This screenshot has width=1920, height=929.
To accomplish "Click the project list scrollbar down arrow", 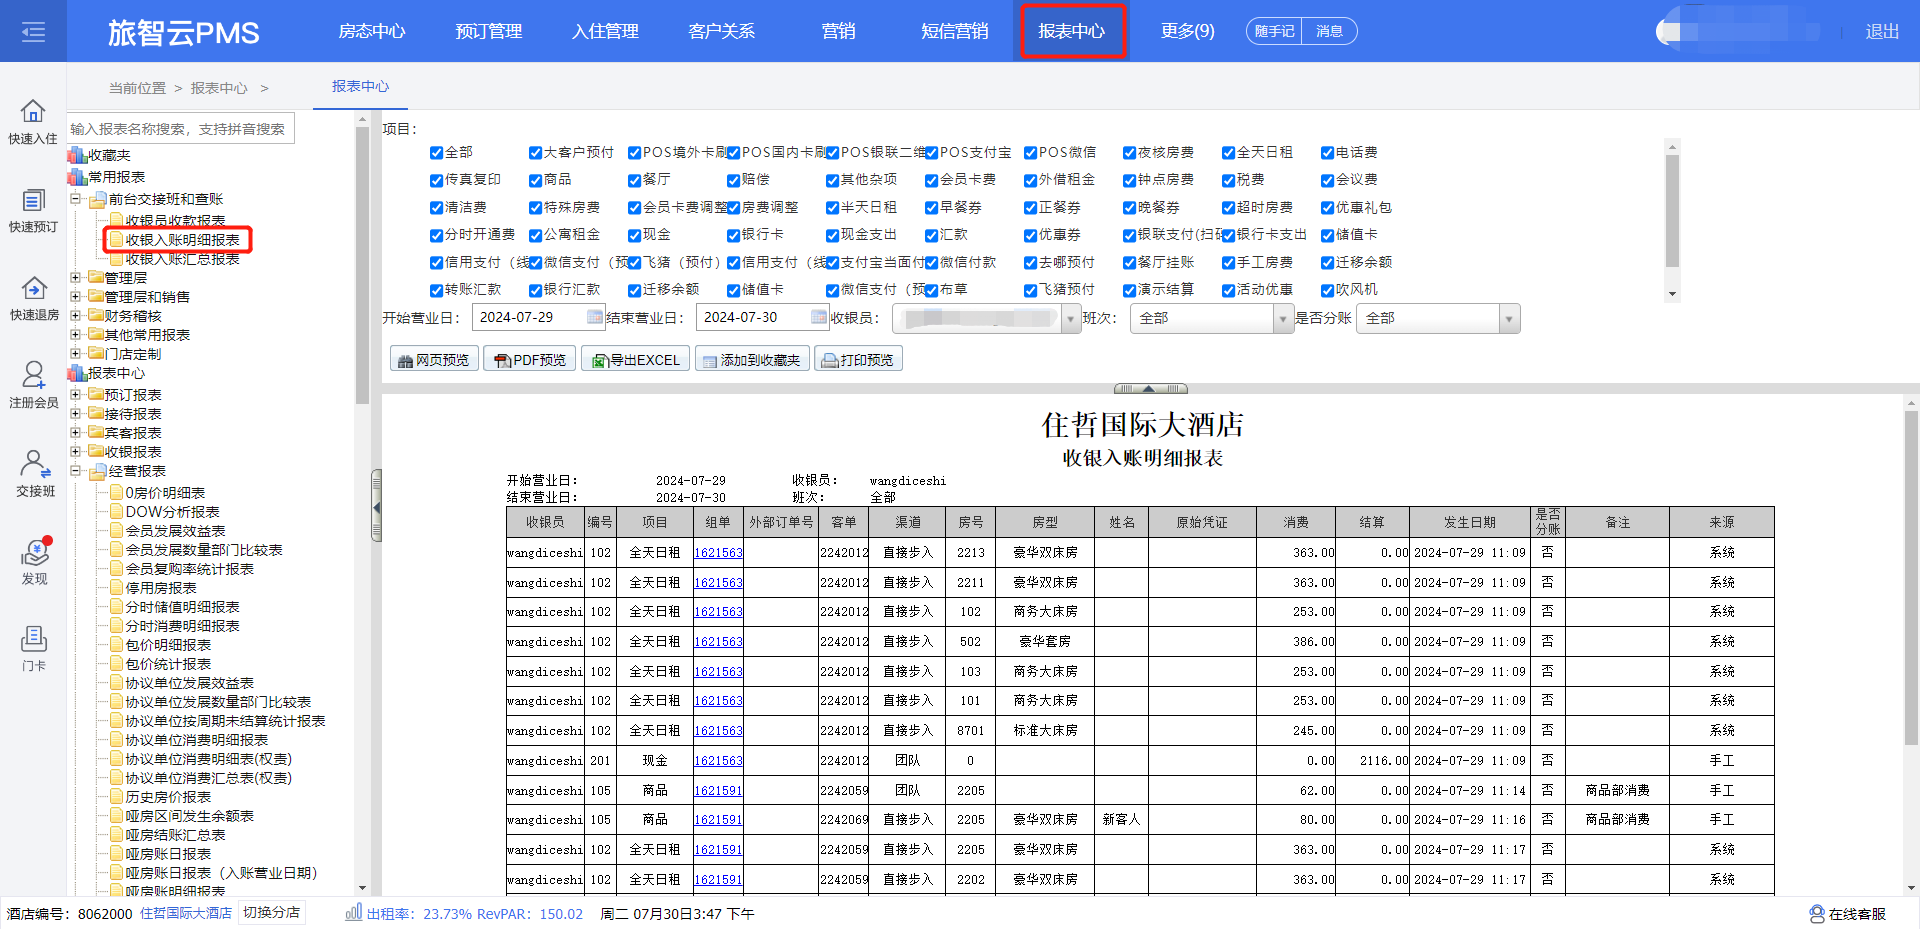I will click(x=1672, y=294).
